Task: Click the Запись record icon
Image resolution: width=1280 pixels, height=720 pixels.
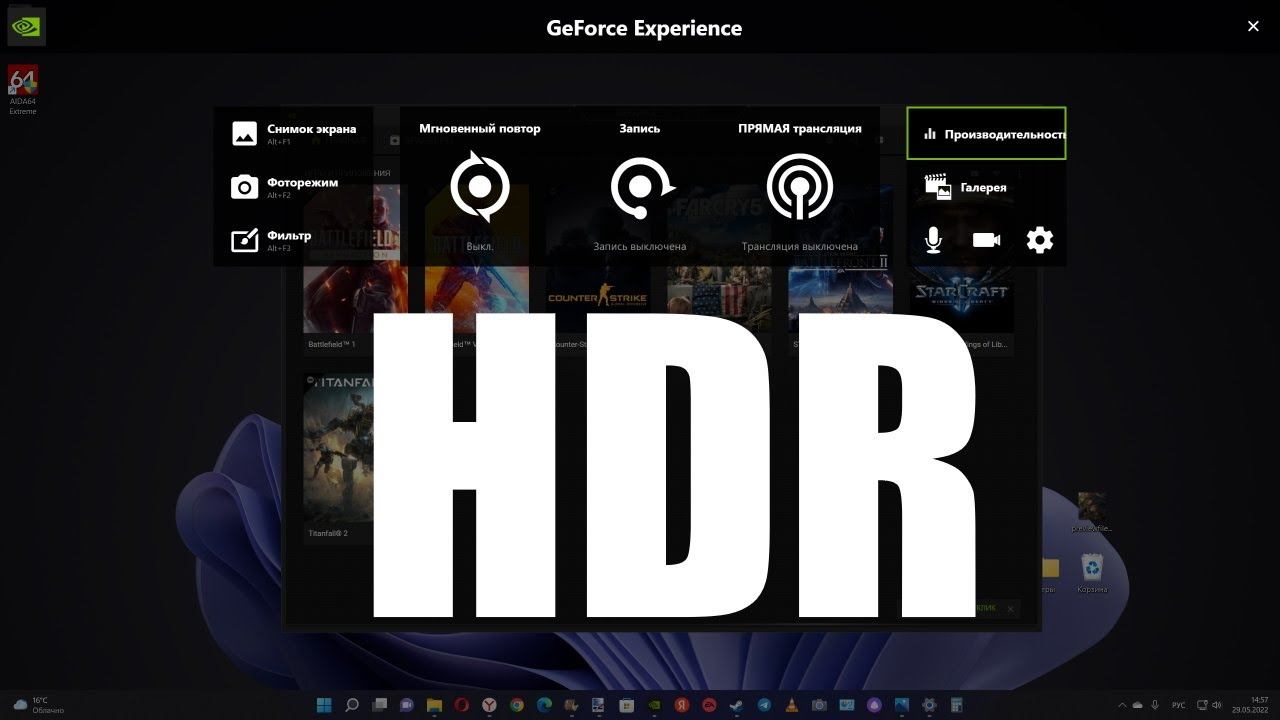Action: [x=641, y=187]
